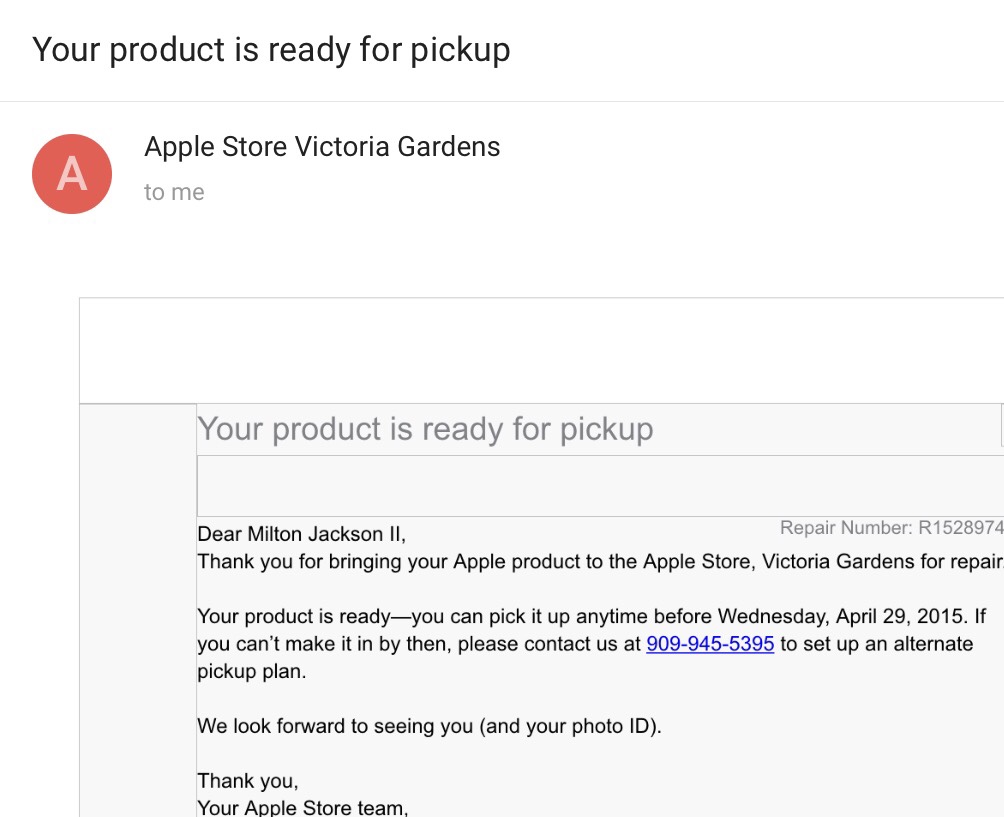1004x817 pixels.
Task: Click the bold email subject title at top
Action: 271,49
